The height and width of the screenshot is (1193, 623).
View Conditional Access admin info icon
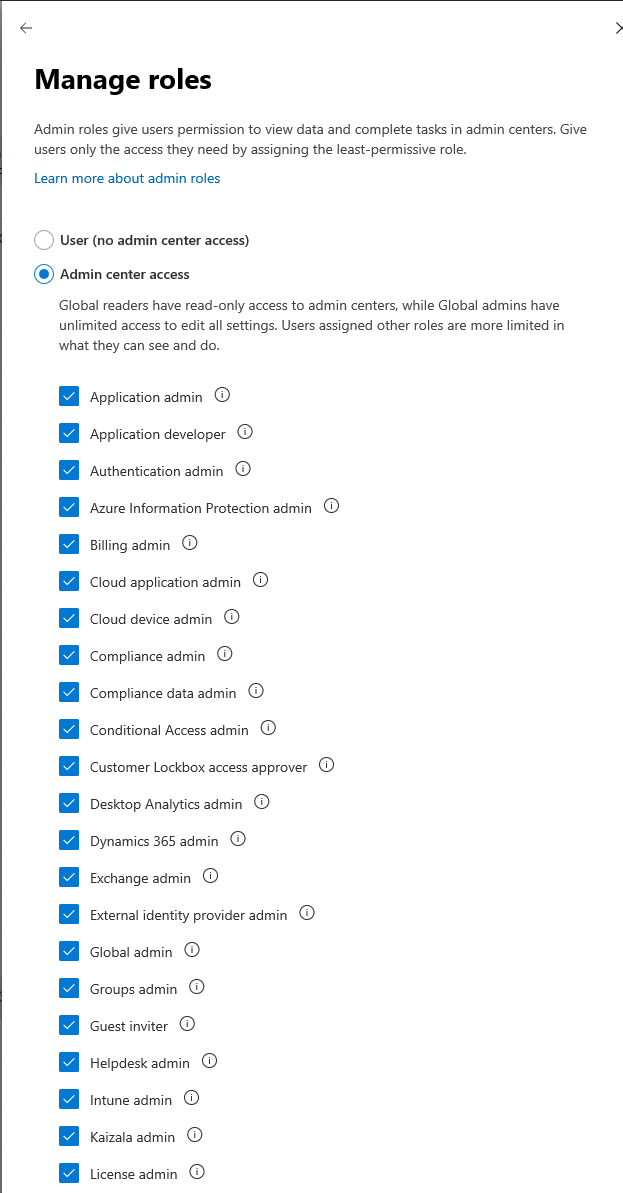point(268,728)
